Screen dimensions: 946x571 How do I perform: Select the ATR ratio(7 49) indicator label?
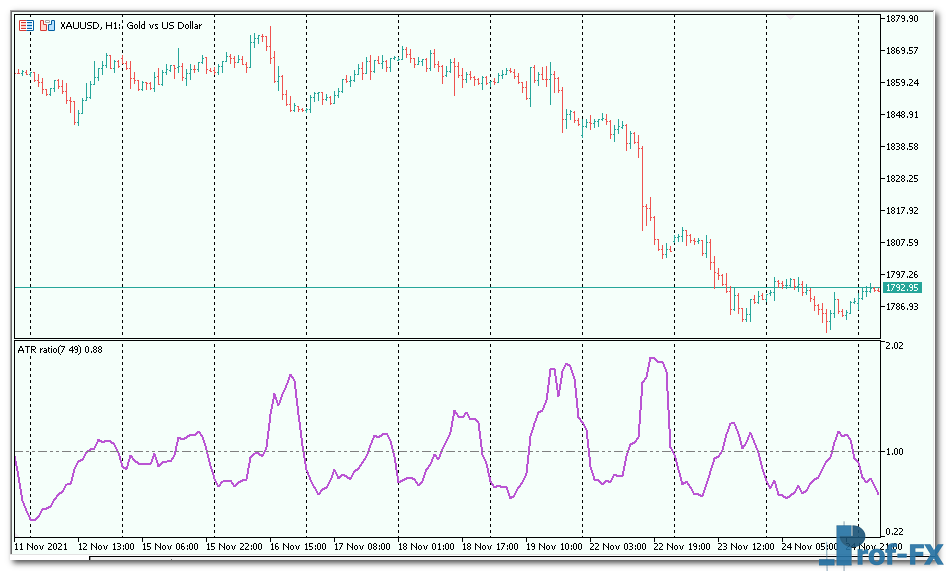coord(59,349)
